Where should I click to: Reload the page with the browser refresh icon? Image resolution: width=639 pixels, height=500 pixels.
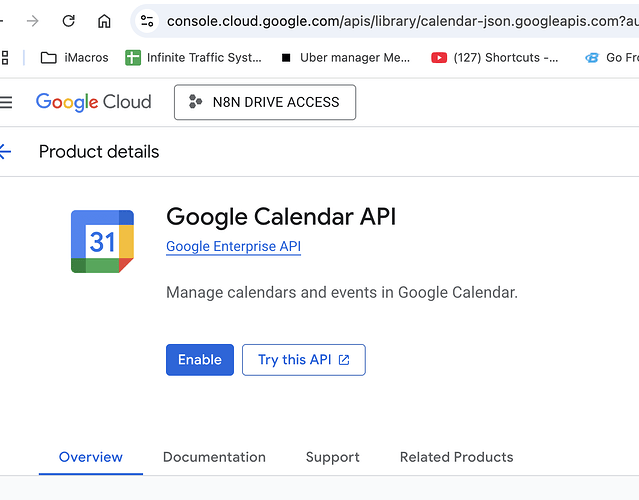click(68, 20)
